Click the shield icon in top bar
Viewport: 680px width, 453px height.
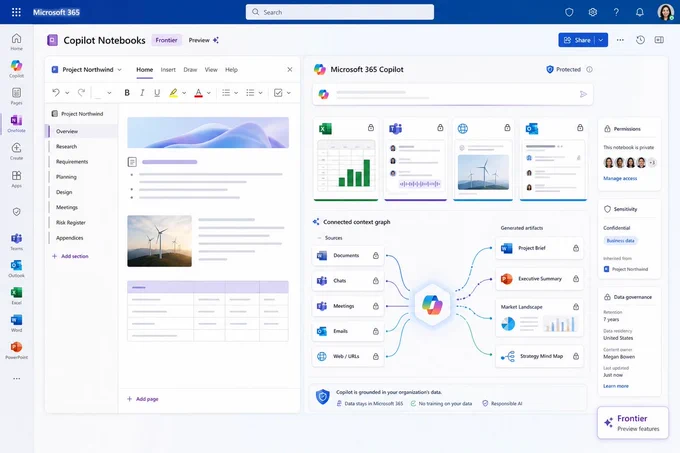coord(569,12)
